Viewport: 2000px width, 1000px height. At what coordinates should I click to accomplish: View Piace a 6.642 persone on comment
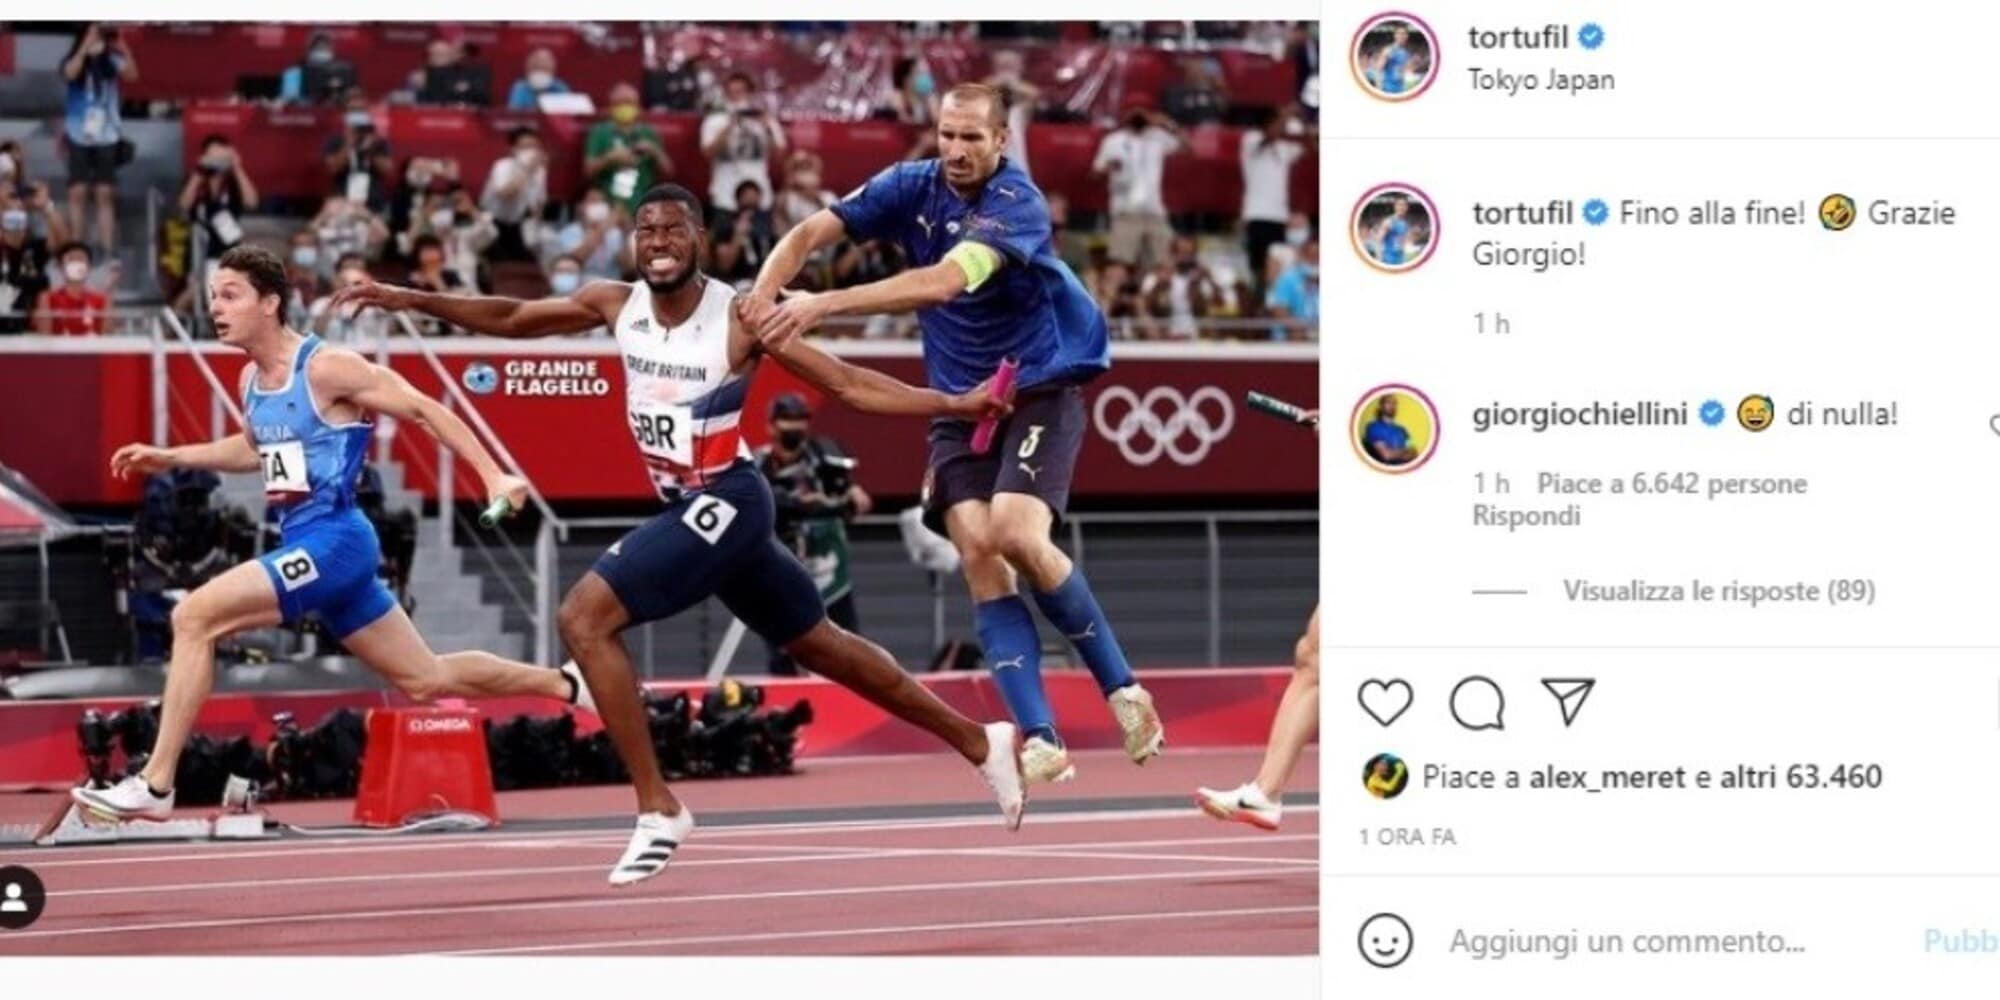1671,484
